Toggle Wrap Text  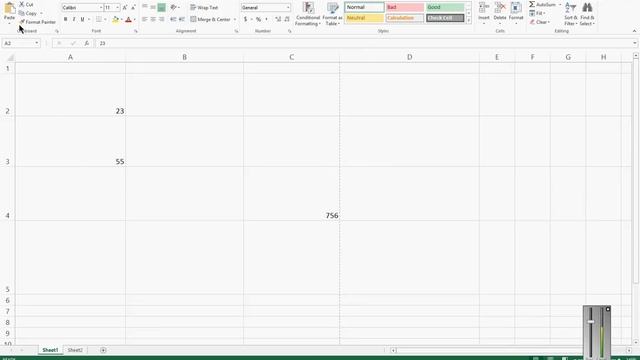click(204, 7)
